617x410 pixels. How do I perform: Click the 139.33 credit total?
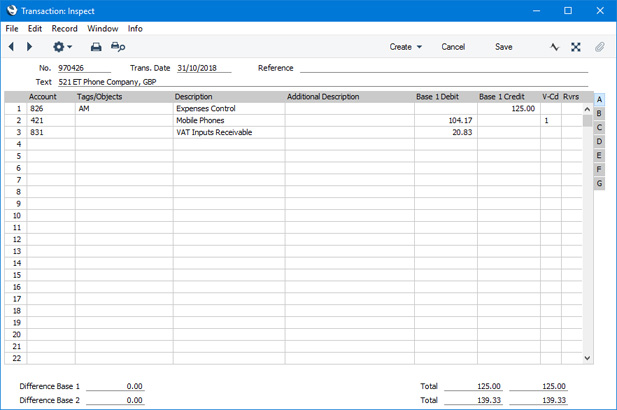(x=538, y=400)
